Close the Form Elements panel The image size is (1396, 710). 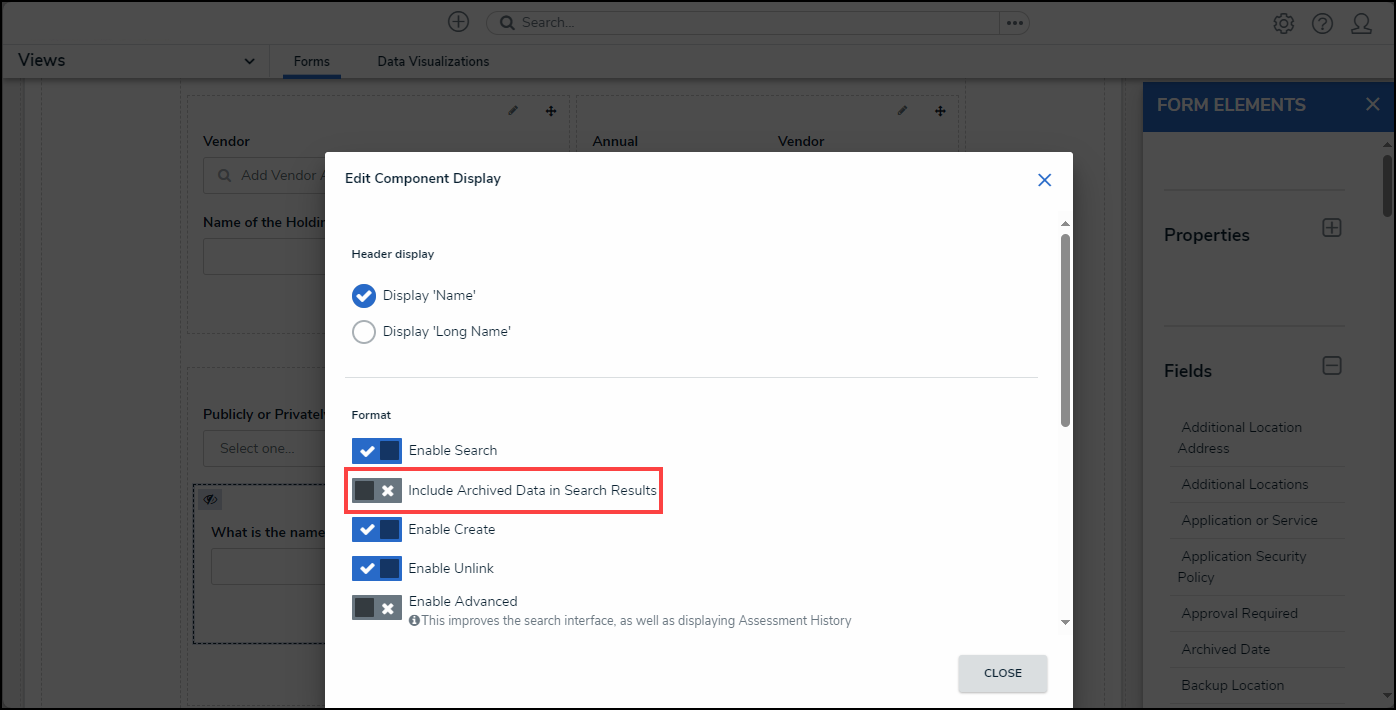1372,105
